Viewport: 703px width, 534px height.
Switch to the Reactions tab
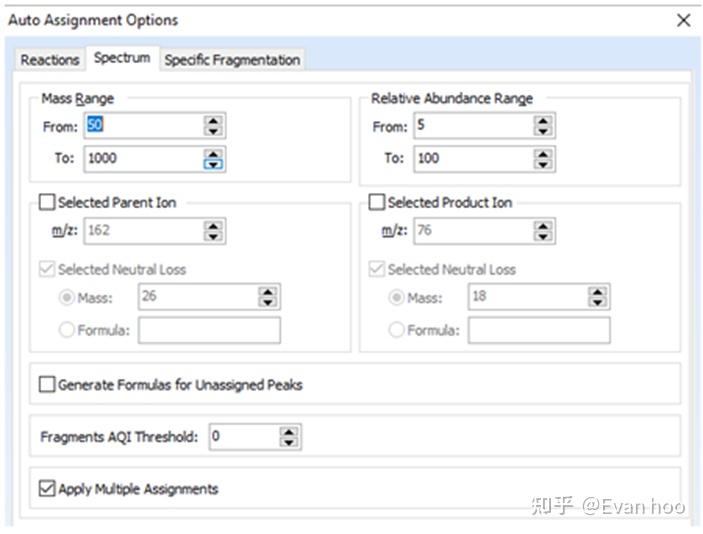click(50, 60)
